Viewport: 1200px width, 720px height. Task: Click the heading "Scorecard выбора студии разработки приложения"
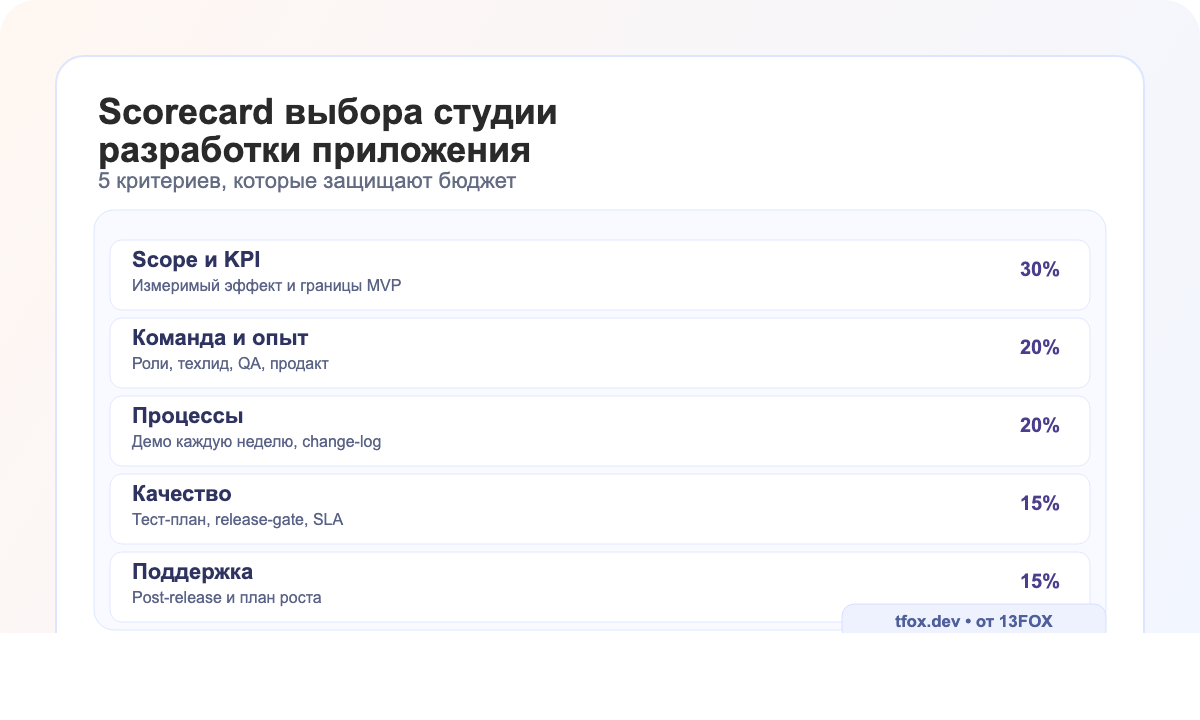click(x=328, y=132)
